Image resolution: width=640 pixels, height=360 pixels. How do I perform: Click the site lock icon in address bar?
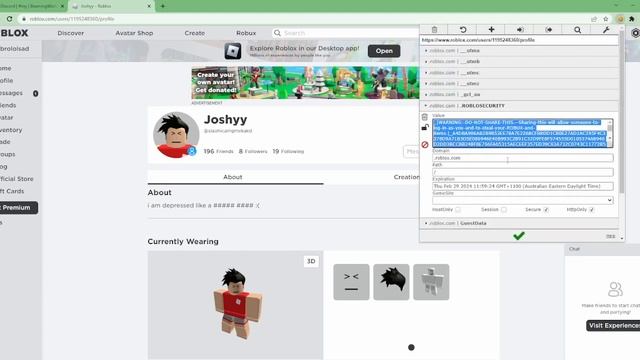click(x=24, y=19)
